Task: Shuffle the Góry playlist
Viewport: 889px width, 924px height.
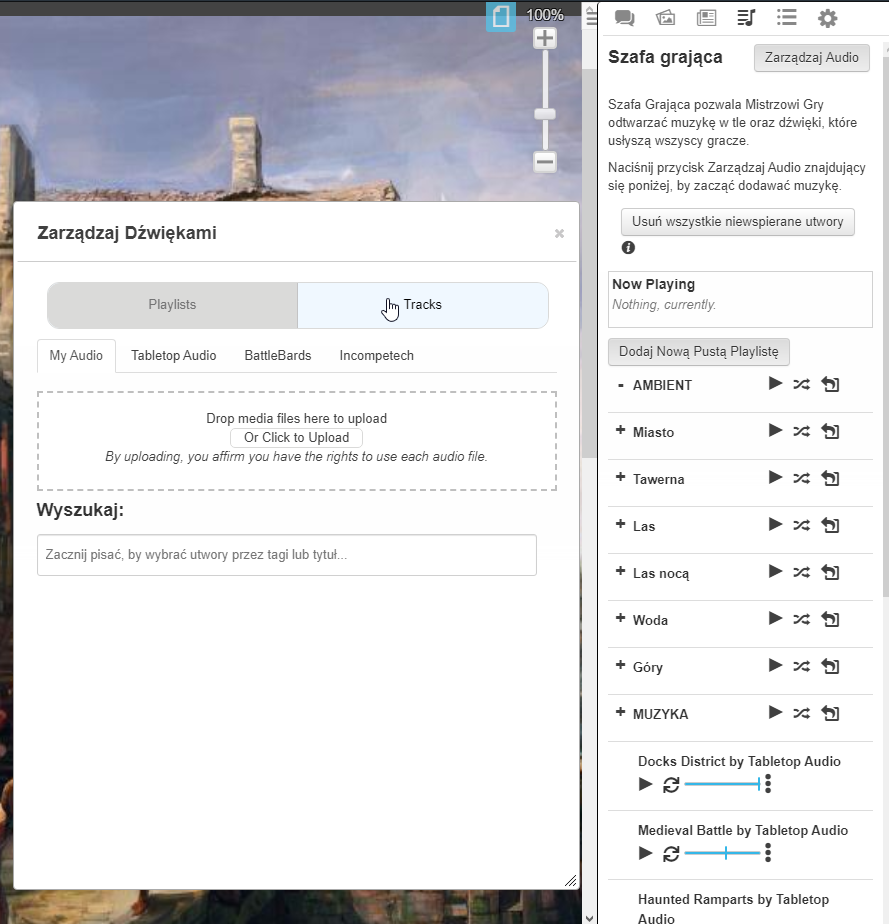Action: (801, 666)
